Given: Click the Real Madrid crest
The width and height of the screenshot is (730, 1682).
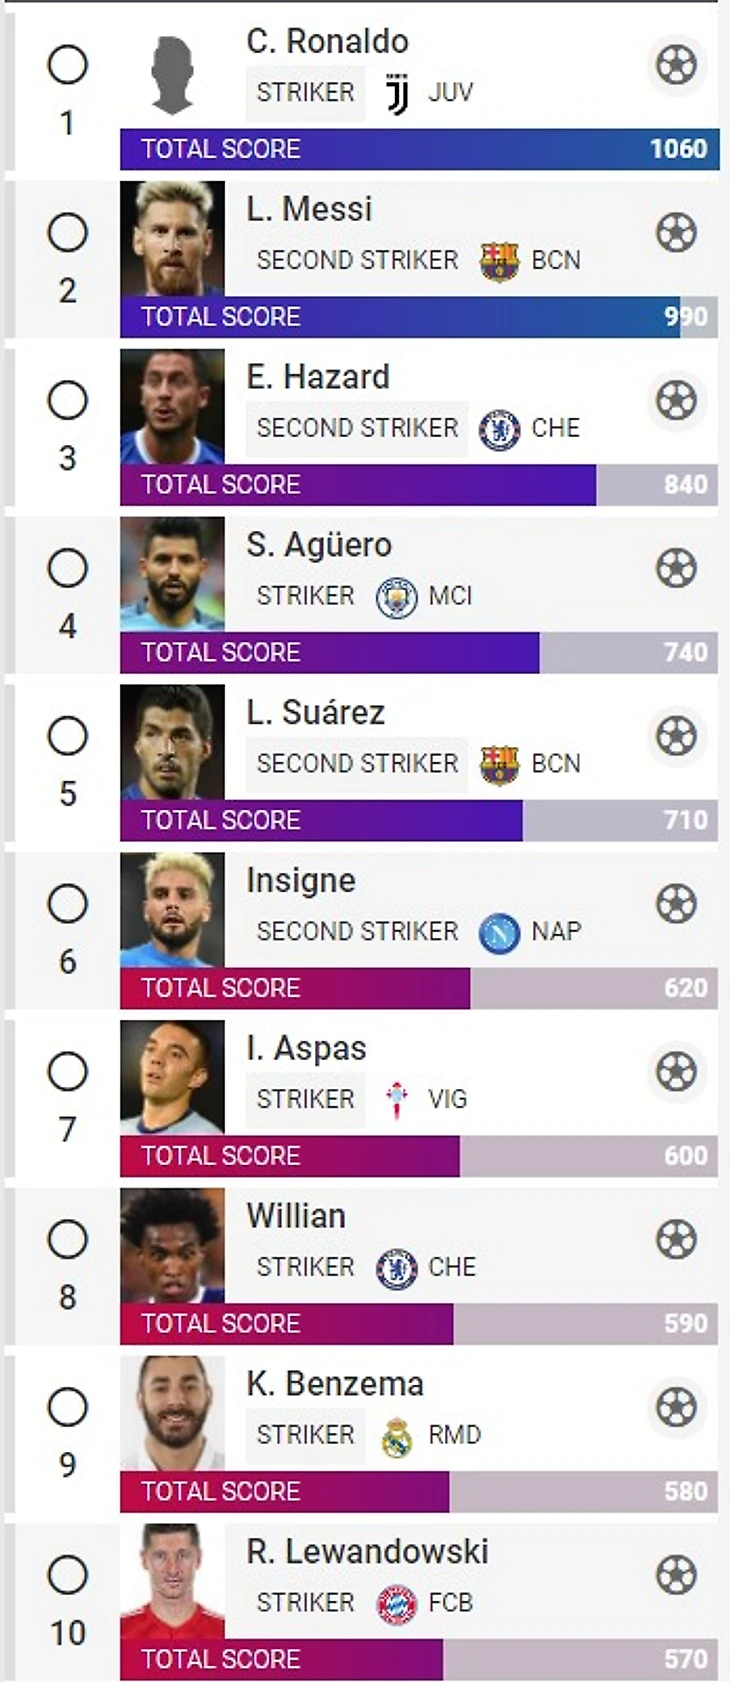Looking at the screenshot, I should (397, 1436).
